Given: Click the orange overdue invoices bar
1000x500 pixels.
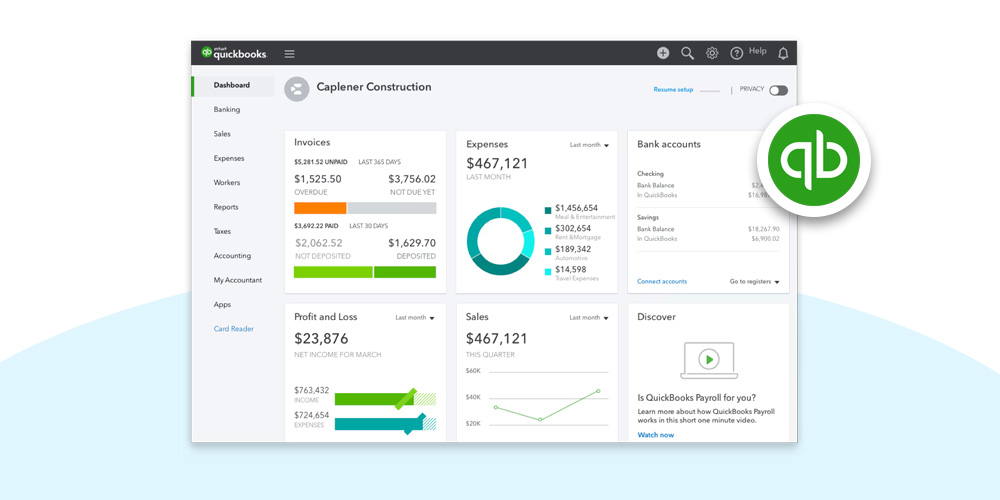Looking at the screenshot, I should 320,208.
